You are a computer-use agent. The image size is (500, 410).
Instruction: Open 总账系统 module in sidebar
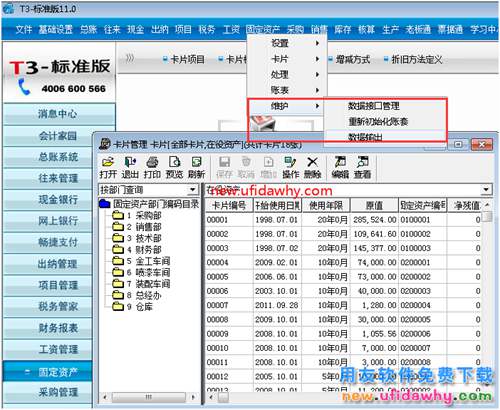tap(48, 157)
